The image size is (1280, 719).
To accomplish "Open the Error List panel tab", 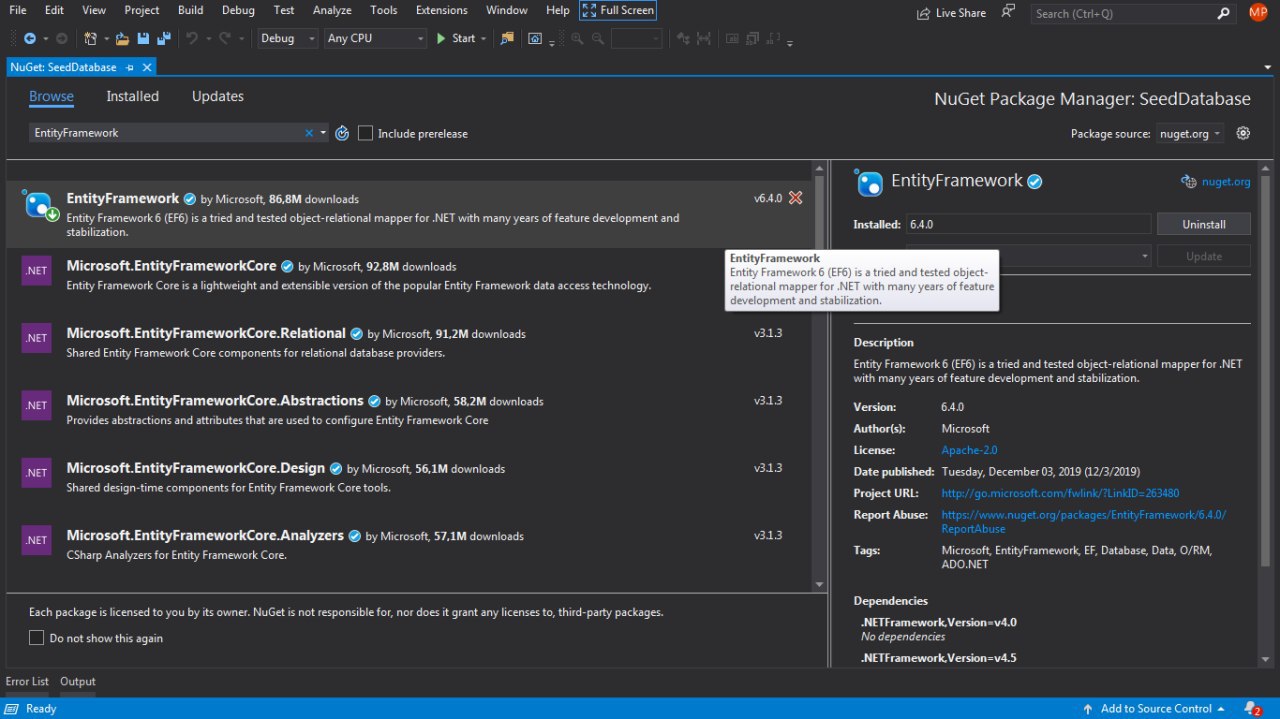I will (27, 681).
